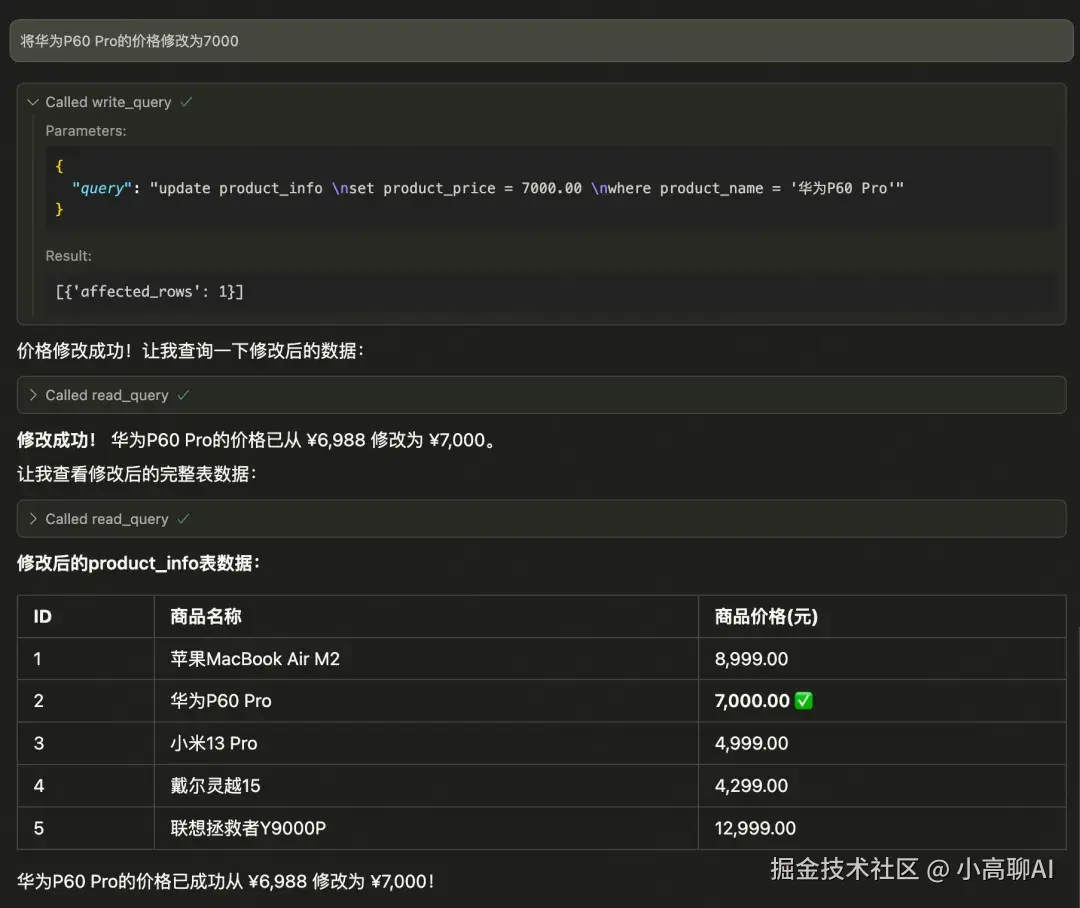Screen dimensions: 1080x908
Task: Click the 'Parameters:' label
Action: click(x=86, y=131)
